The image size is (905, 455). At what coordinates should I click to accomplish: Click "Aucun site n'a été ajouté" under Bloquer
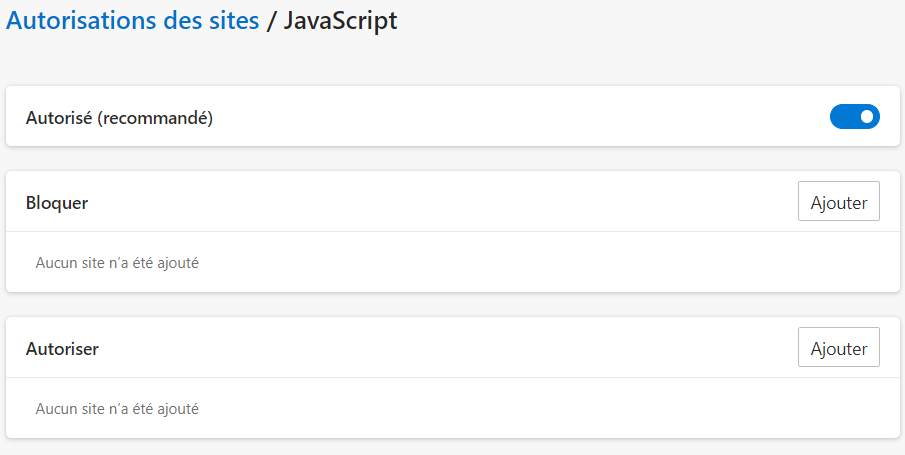tap(117, 263)
